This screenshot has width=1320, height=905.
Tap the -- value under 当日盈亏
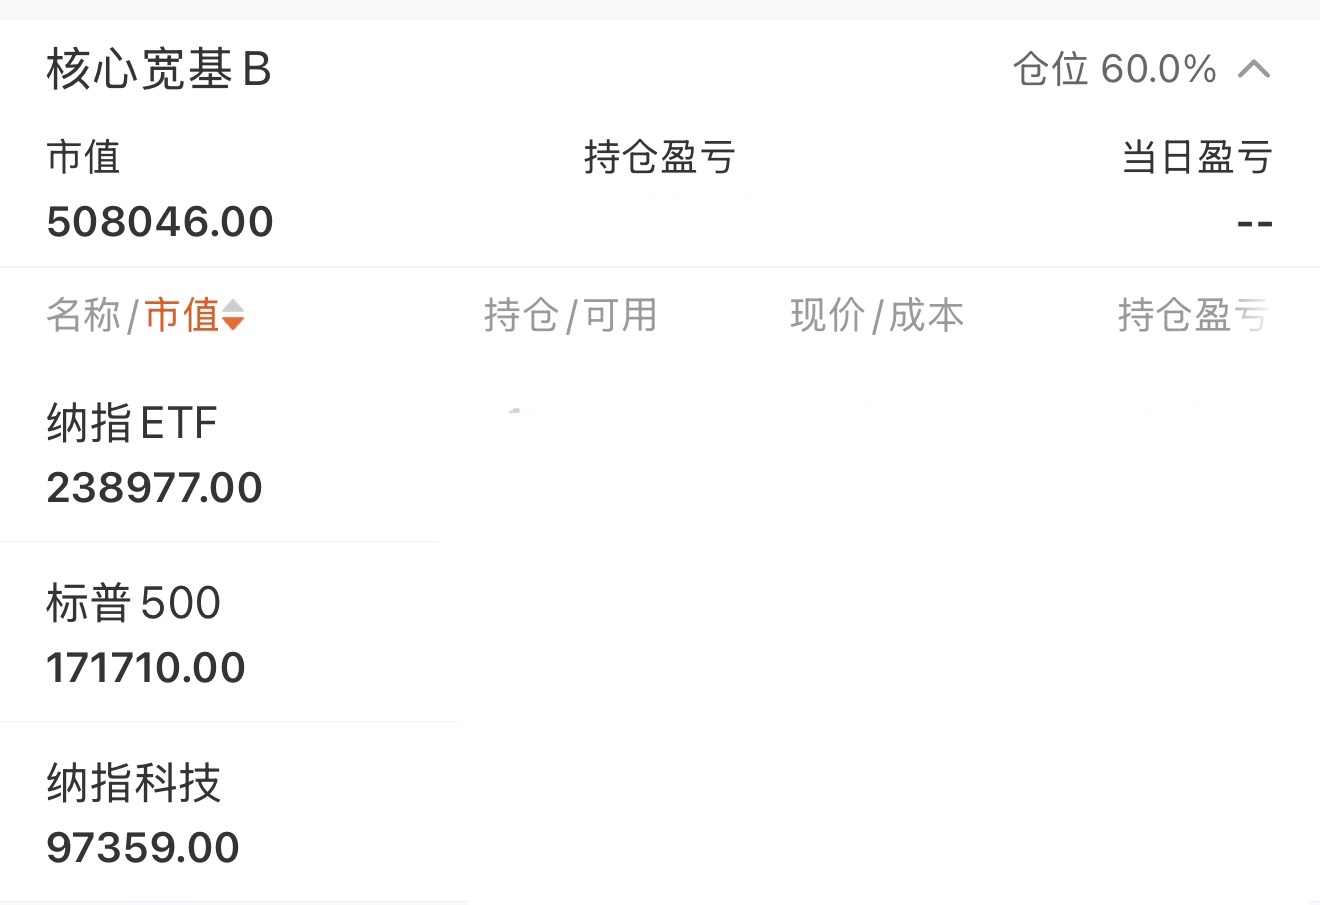1254,223
